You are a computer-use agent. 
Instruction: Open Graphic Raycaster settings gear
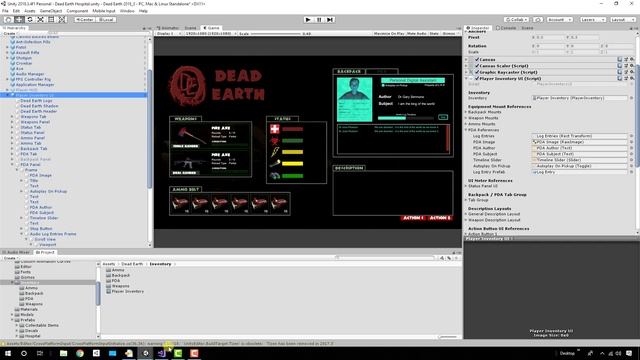(632, 72)
